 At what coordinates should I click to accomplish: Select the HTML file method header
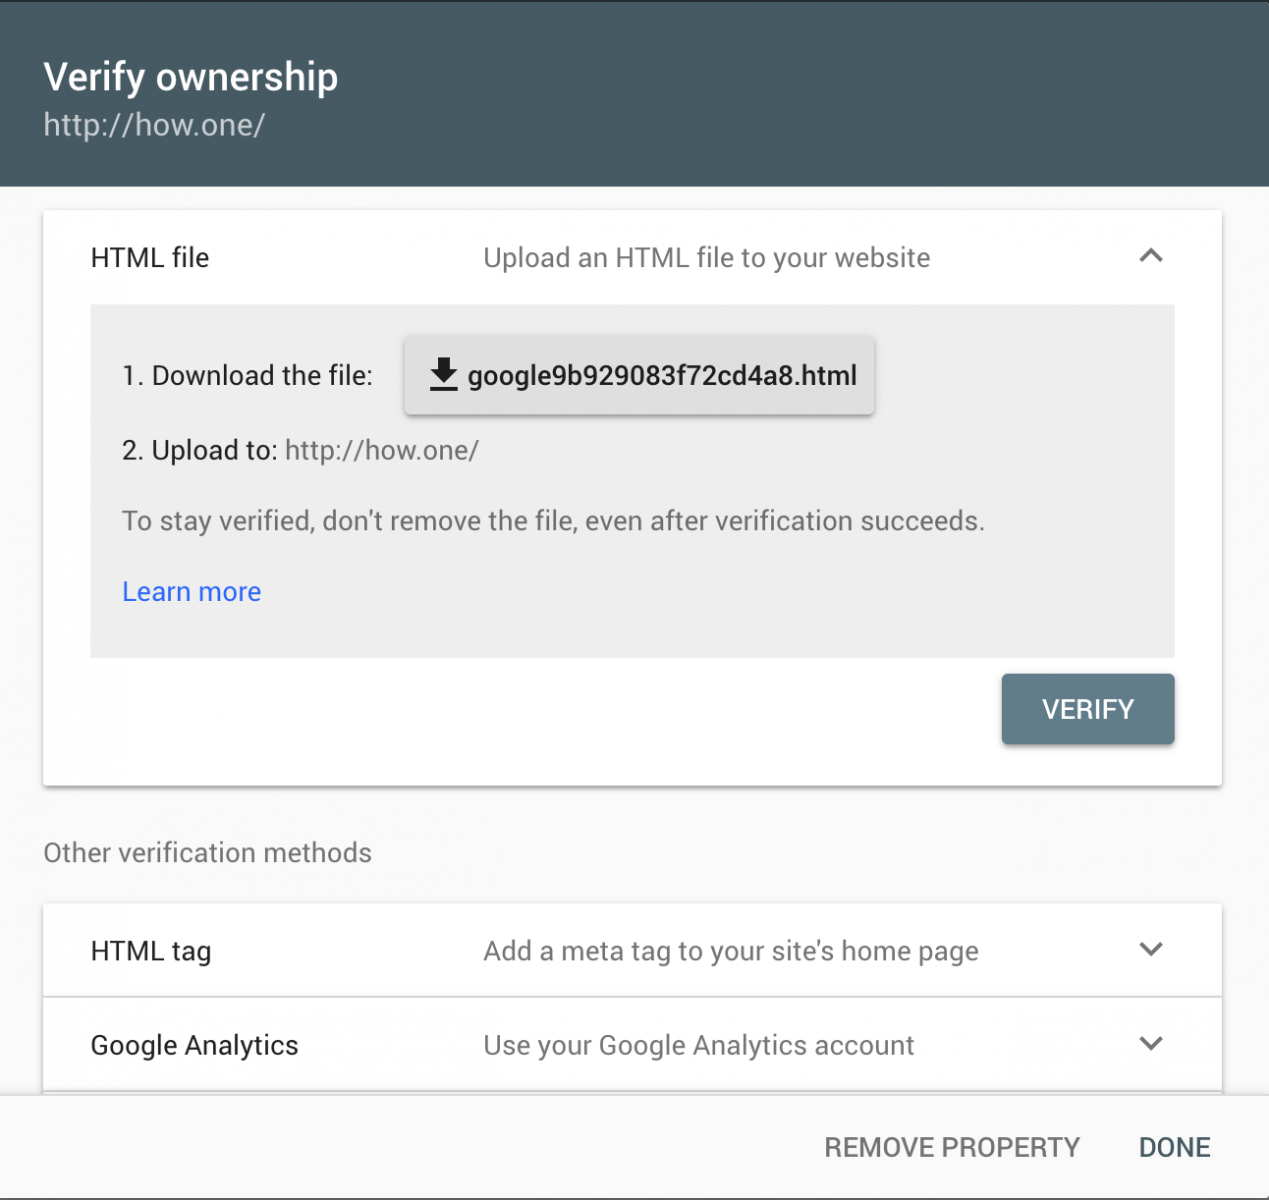click(x=150, y=257)
